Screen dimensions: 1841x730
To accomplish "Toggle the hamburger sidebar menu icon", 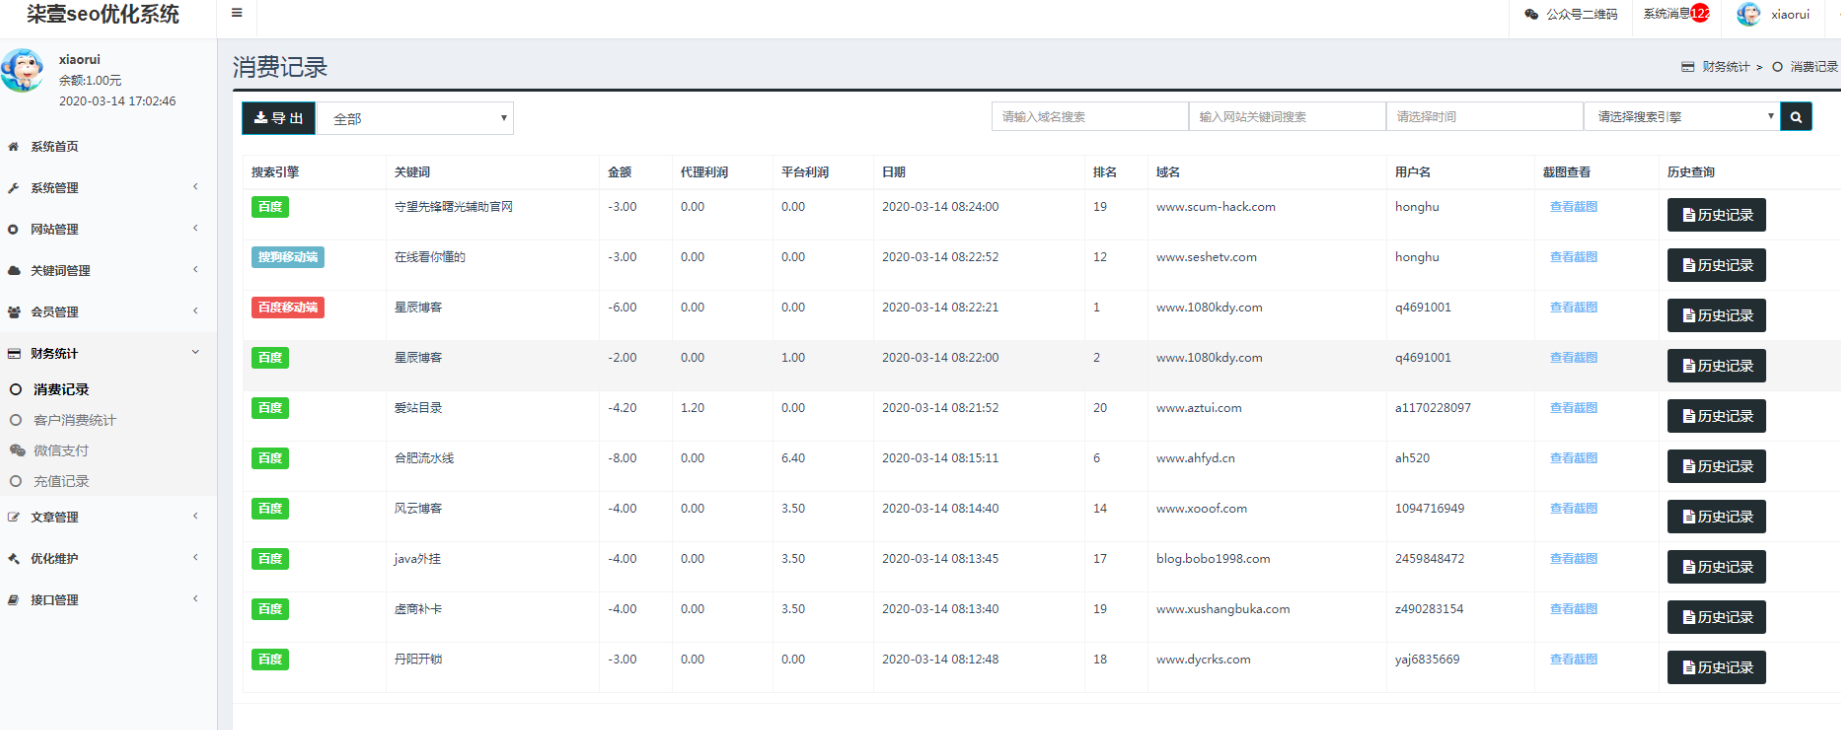I will tap(237, 14).
